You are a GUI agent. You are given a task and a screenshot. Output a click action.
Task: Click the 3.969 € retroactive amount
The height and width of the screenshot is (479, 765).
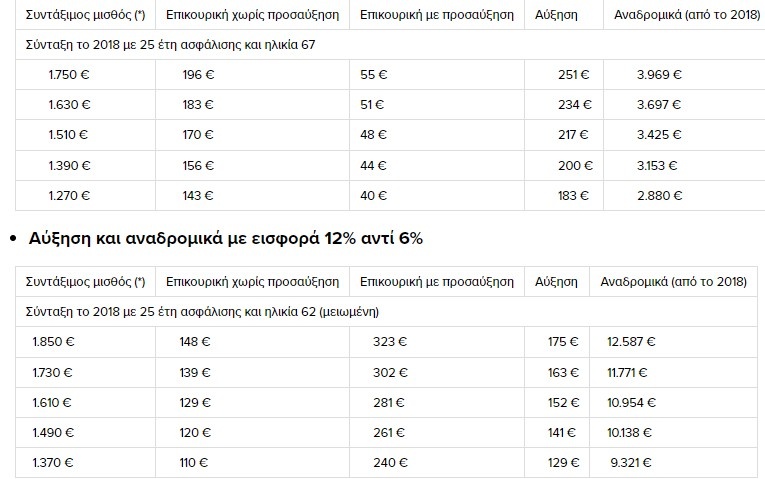coord(657,75)
